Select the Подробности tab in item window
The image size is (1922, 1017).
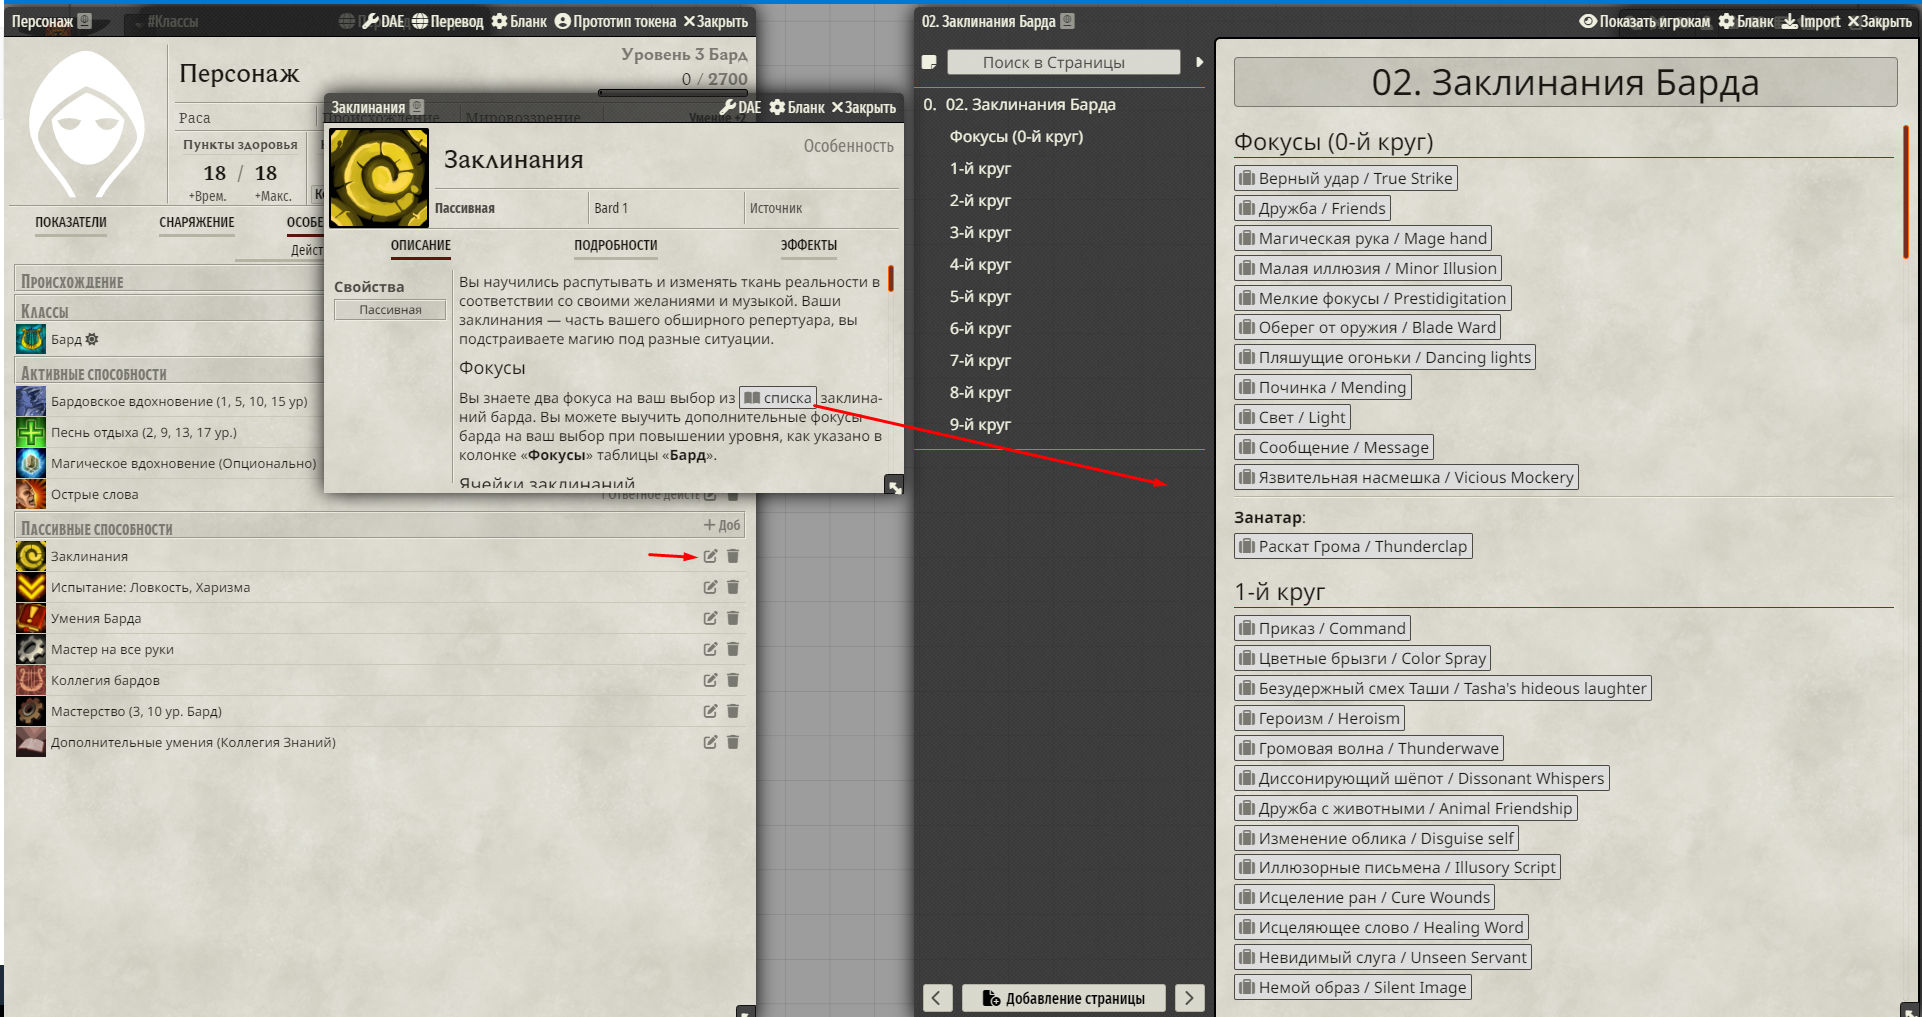click(616, 245)
